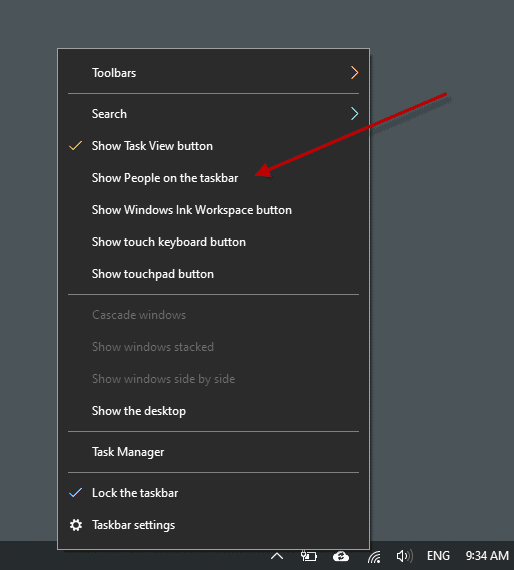
Task: Open Task Manager from the menu
Action: [213, 452]
